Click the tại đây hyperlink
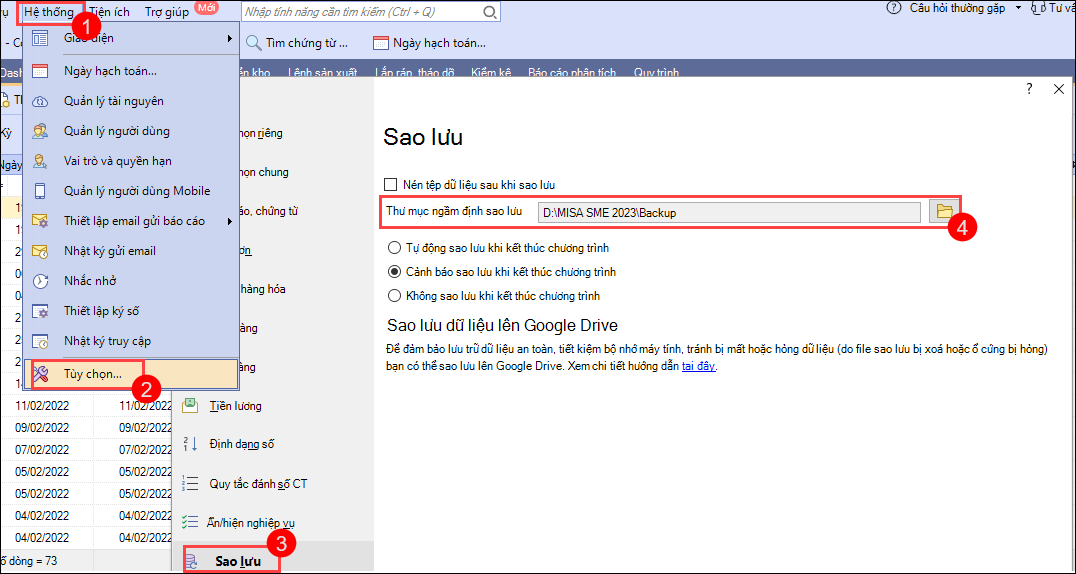This screenshot has width=1076, height=574. tap(699, 366)
